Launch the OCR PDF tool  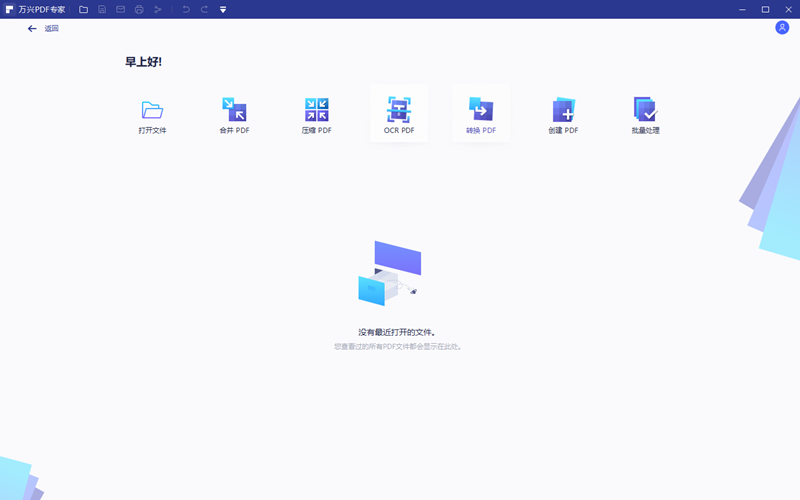coord(399,111)
